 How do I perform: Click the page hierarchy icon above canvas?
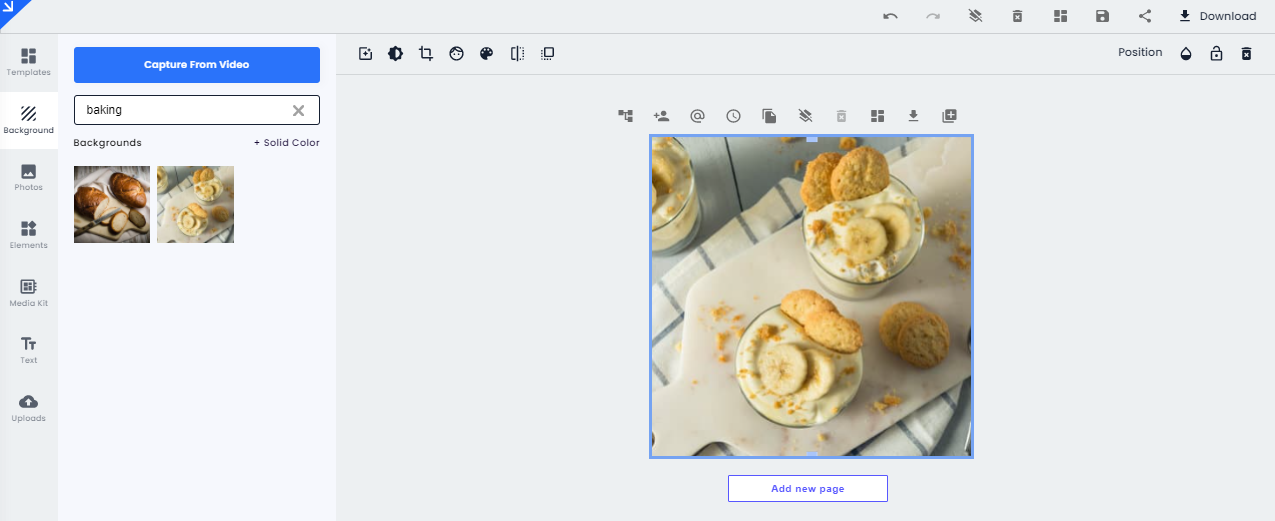(625, 116)
